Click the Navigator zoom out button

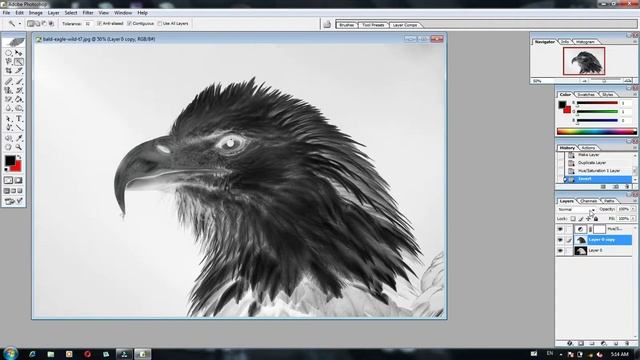click(x=584, y=81)
